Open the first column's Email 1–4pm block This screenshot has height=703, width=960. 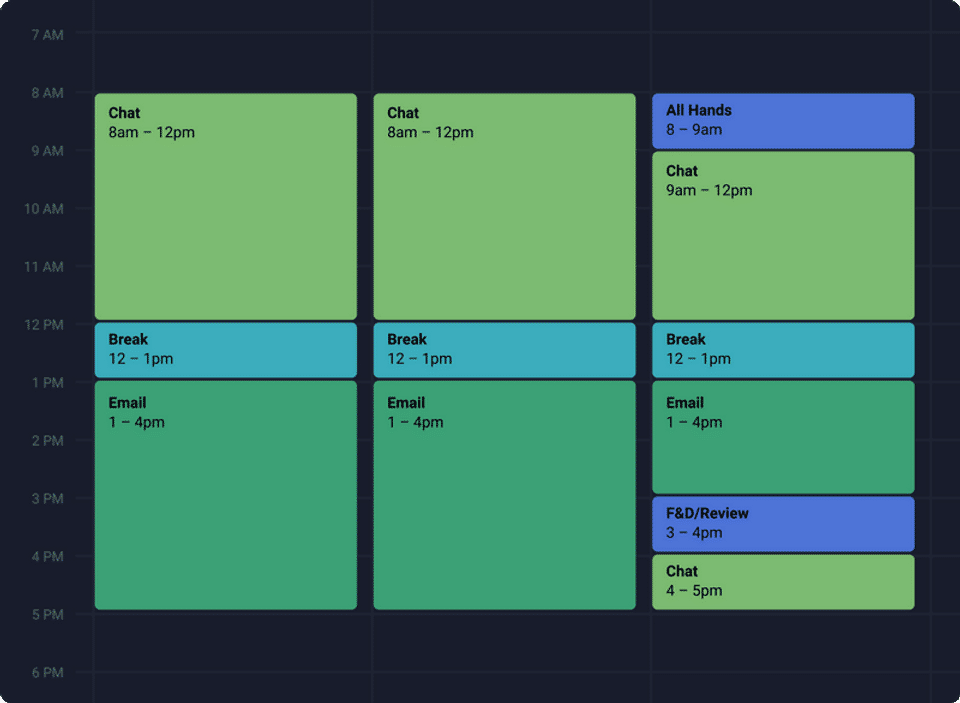[x=225, y=494]
